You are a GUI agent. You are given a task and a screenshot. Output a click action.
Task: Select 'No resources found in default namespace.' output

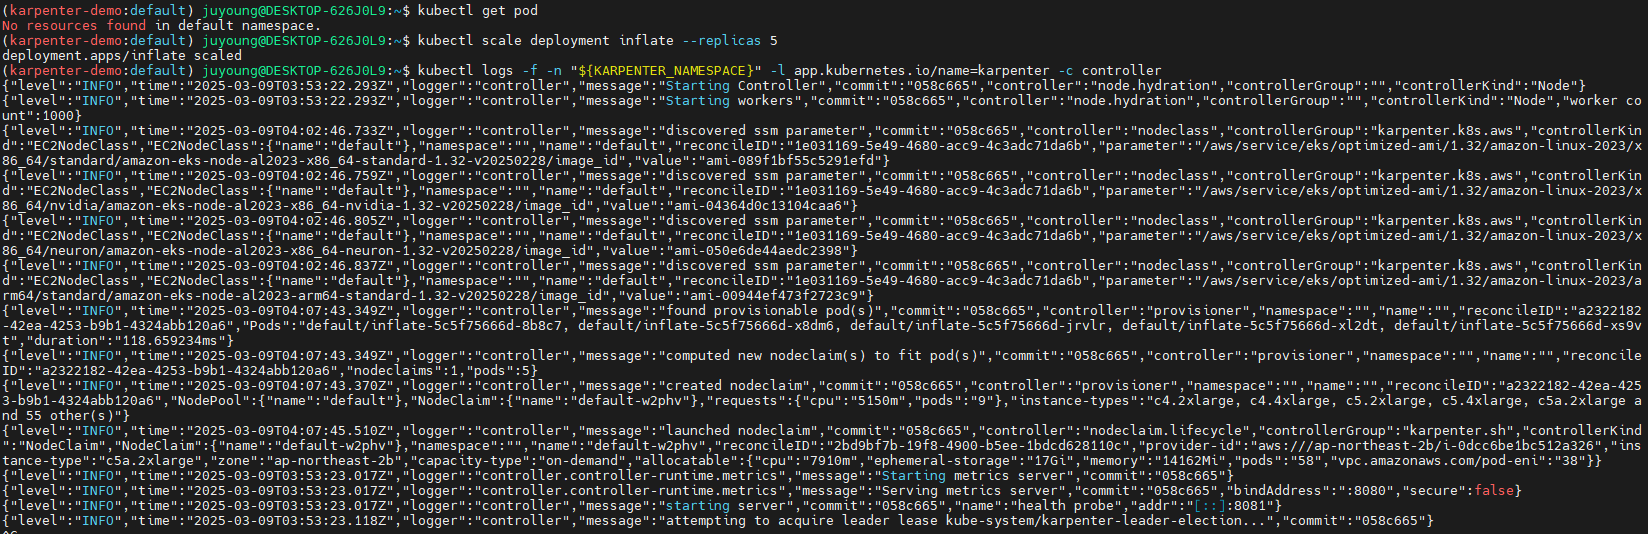click(x=162, y=25)
